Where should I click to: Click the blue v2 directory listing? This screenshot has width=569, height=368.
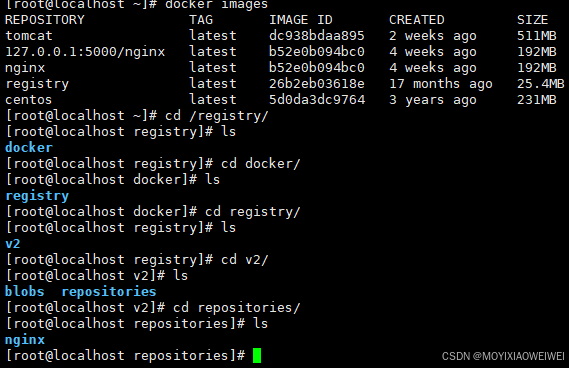point(13,243)
